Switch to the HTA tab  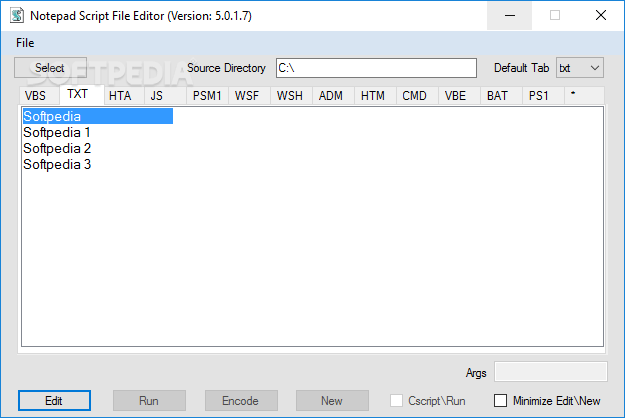pos(124,96)
